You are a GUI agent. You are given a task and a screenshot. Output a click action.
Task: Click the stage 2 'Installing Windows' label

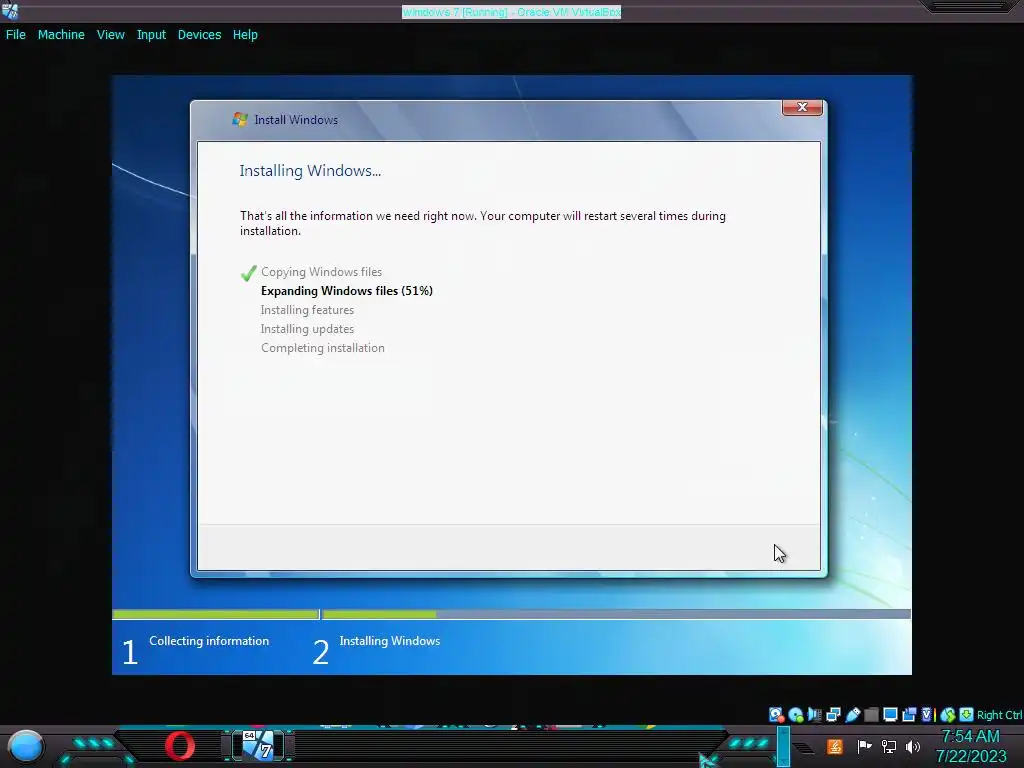390,641
